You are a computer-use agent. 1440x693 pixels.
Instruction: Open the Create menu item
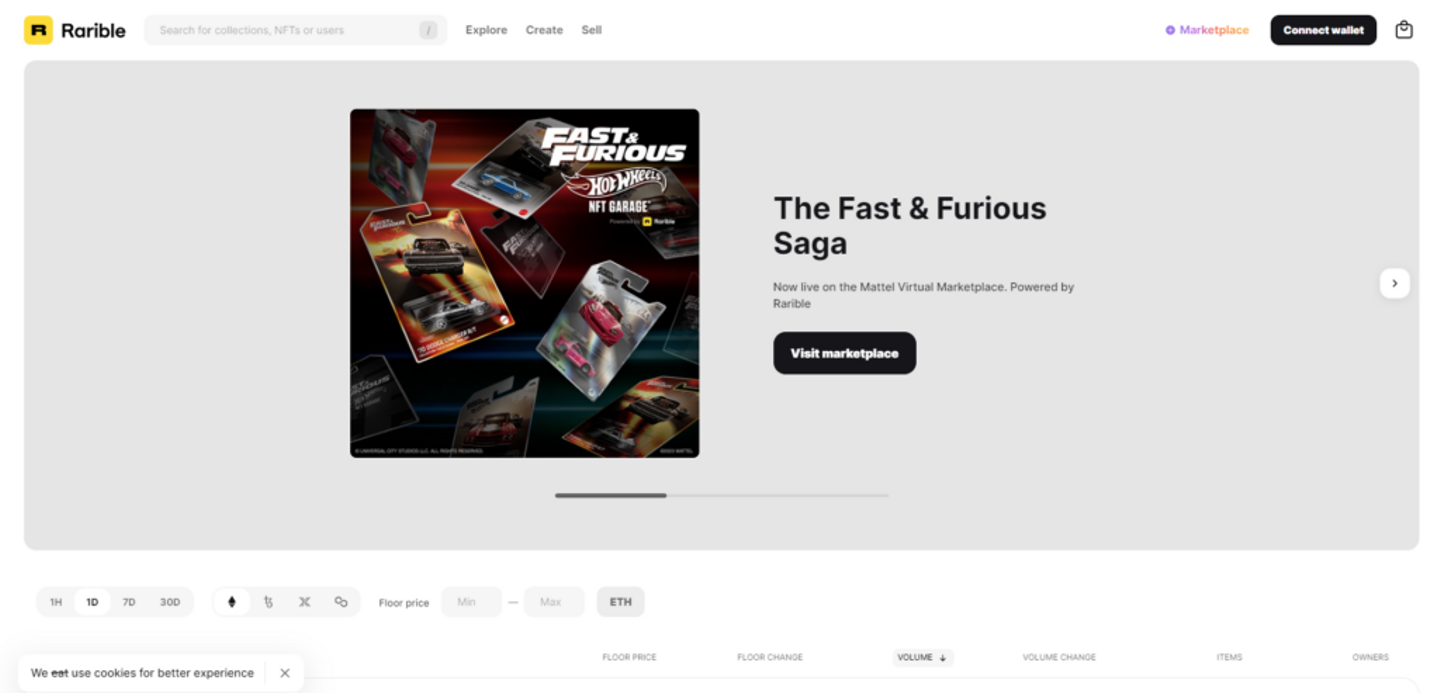544,30
